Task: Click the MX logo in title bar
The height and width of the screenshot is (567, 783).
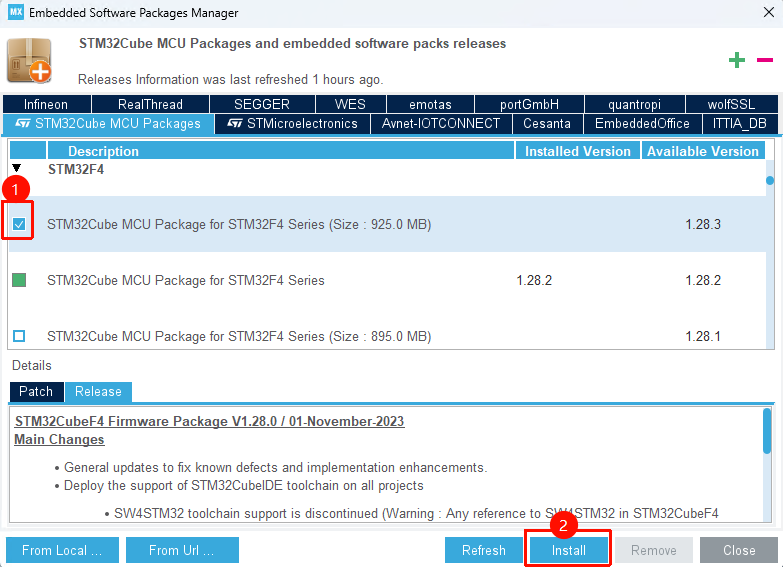Action: point(15,13)
